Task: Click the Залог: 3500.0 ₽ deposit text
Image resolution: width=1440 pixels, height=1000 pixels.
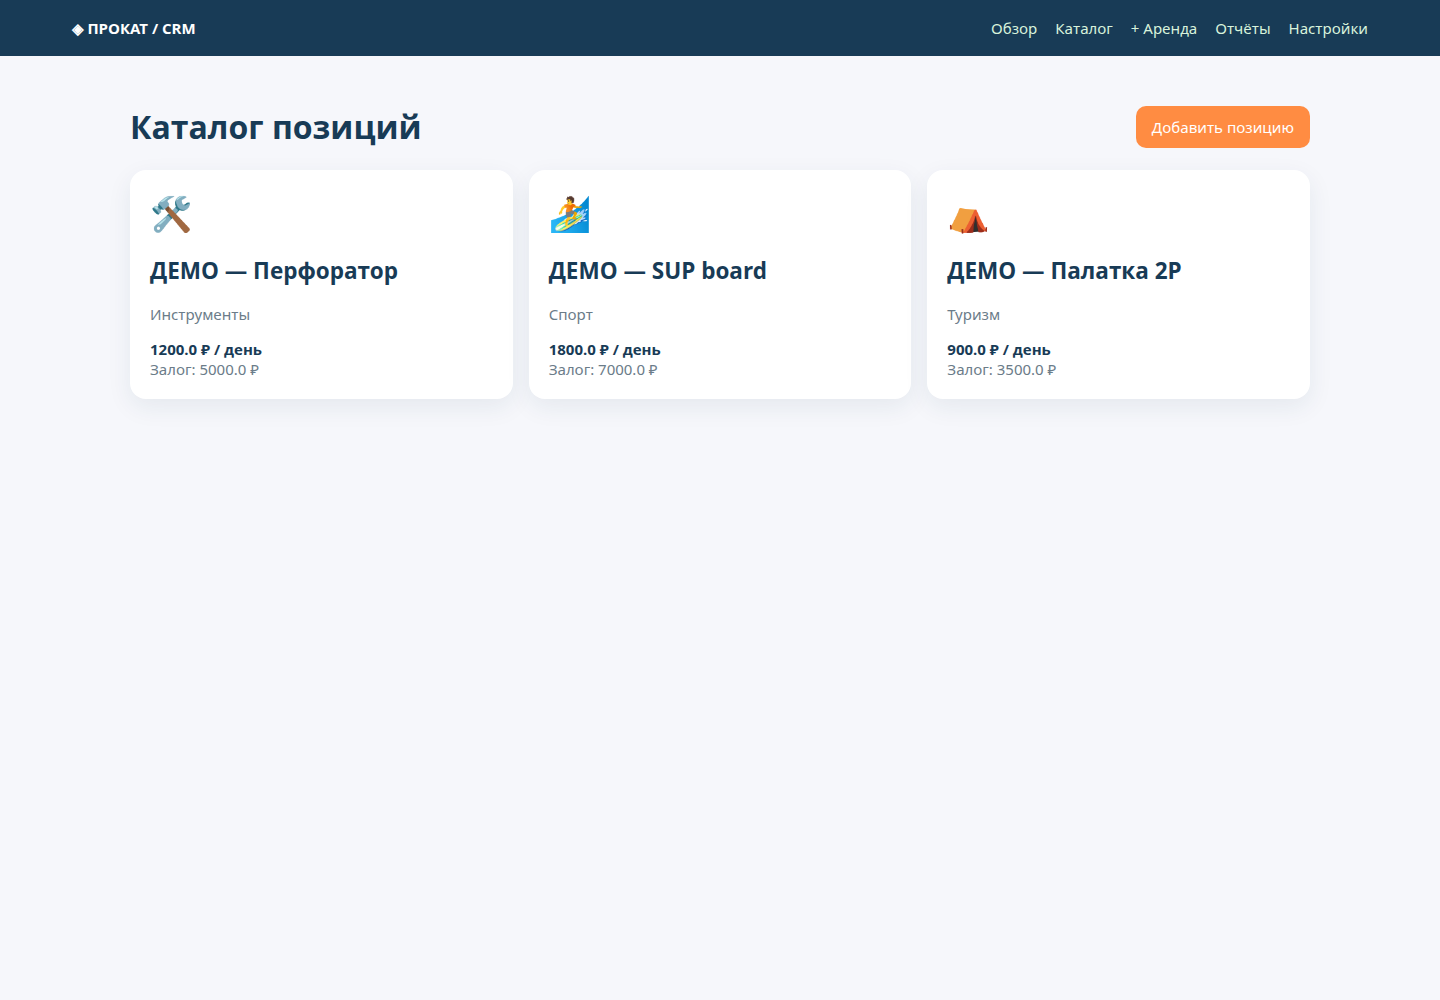Action: 1002,370
